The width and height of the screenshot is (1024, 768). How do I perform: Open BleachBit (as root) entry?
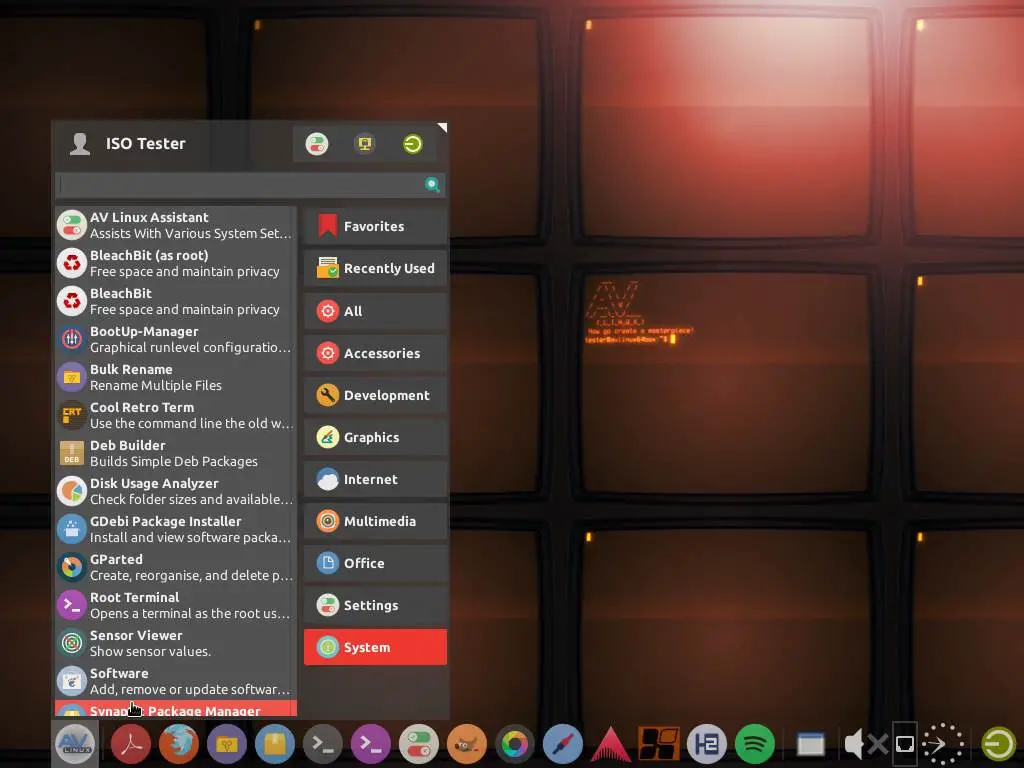coord(175,263)
